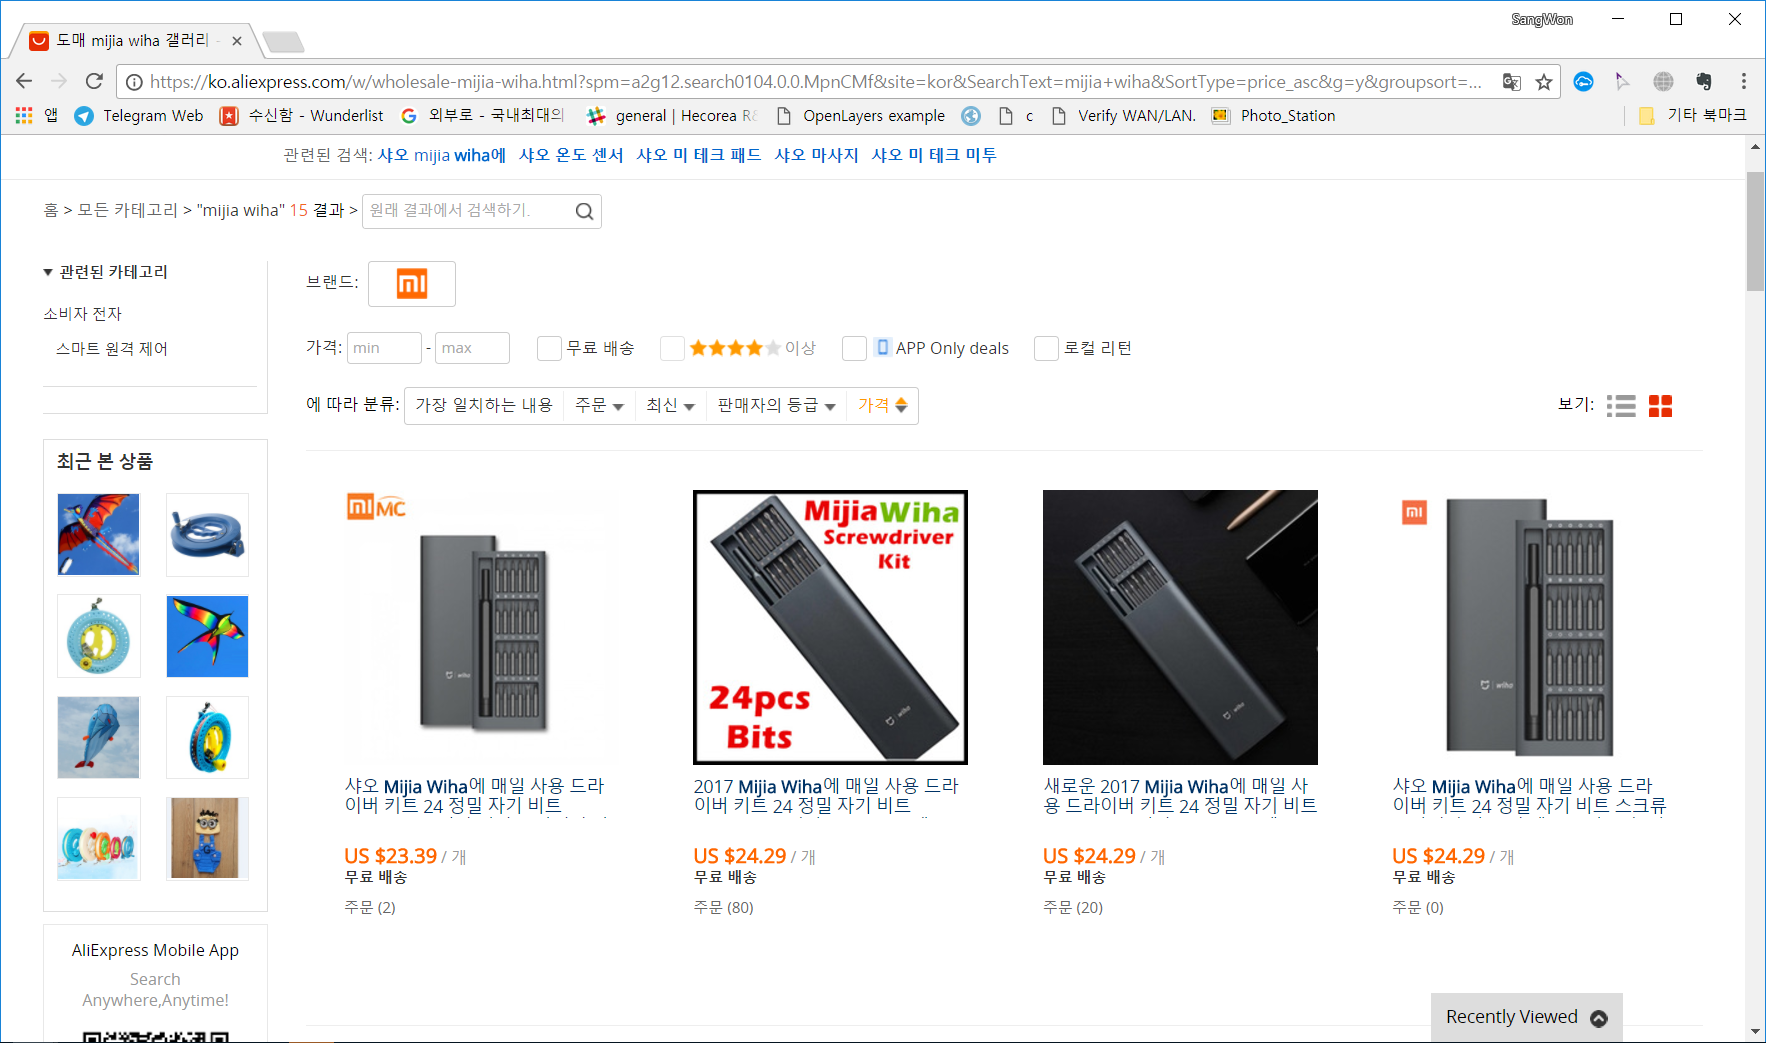Toggle the APP Only deals checkbox

854,348
